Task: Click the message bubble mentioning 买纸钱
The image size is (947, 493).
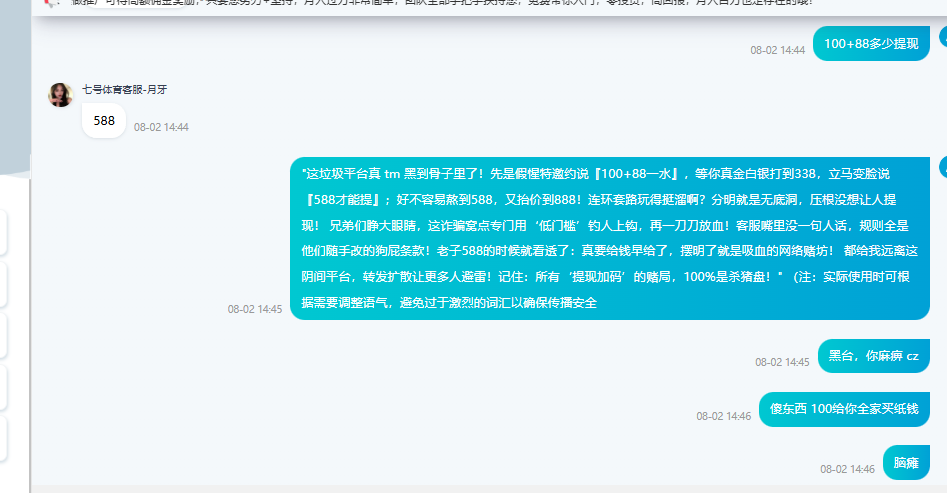Action: 844,408
